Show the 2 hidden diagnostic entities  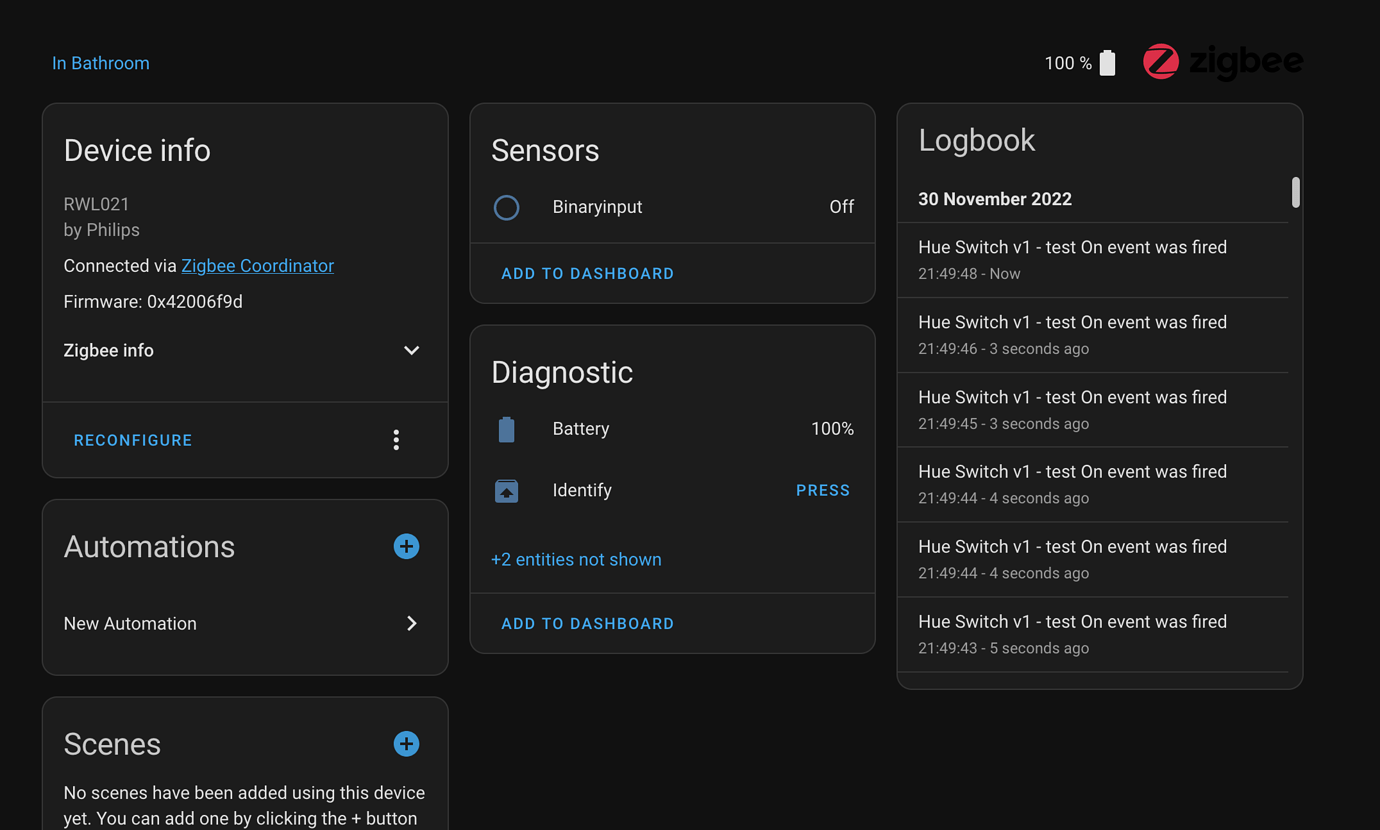click(576, 559)
